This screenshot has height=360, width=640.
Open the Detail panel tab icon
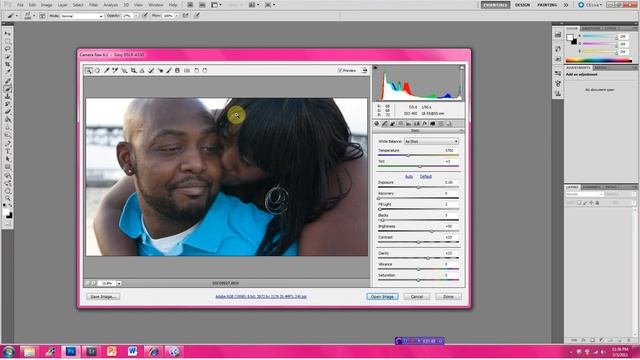click(x=393, y=123)
